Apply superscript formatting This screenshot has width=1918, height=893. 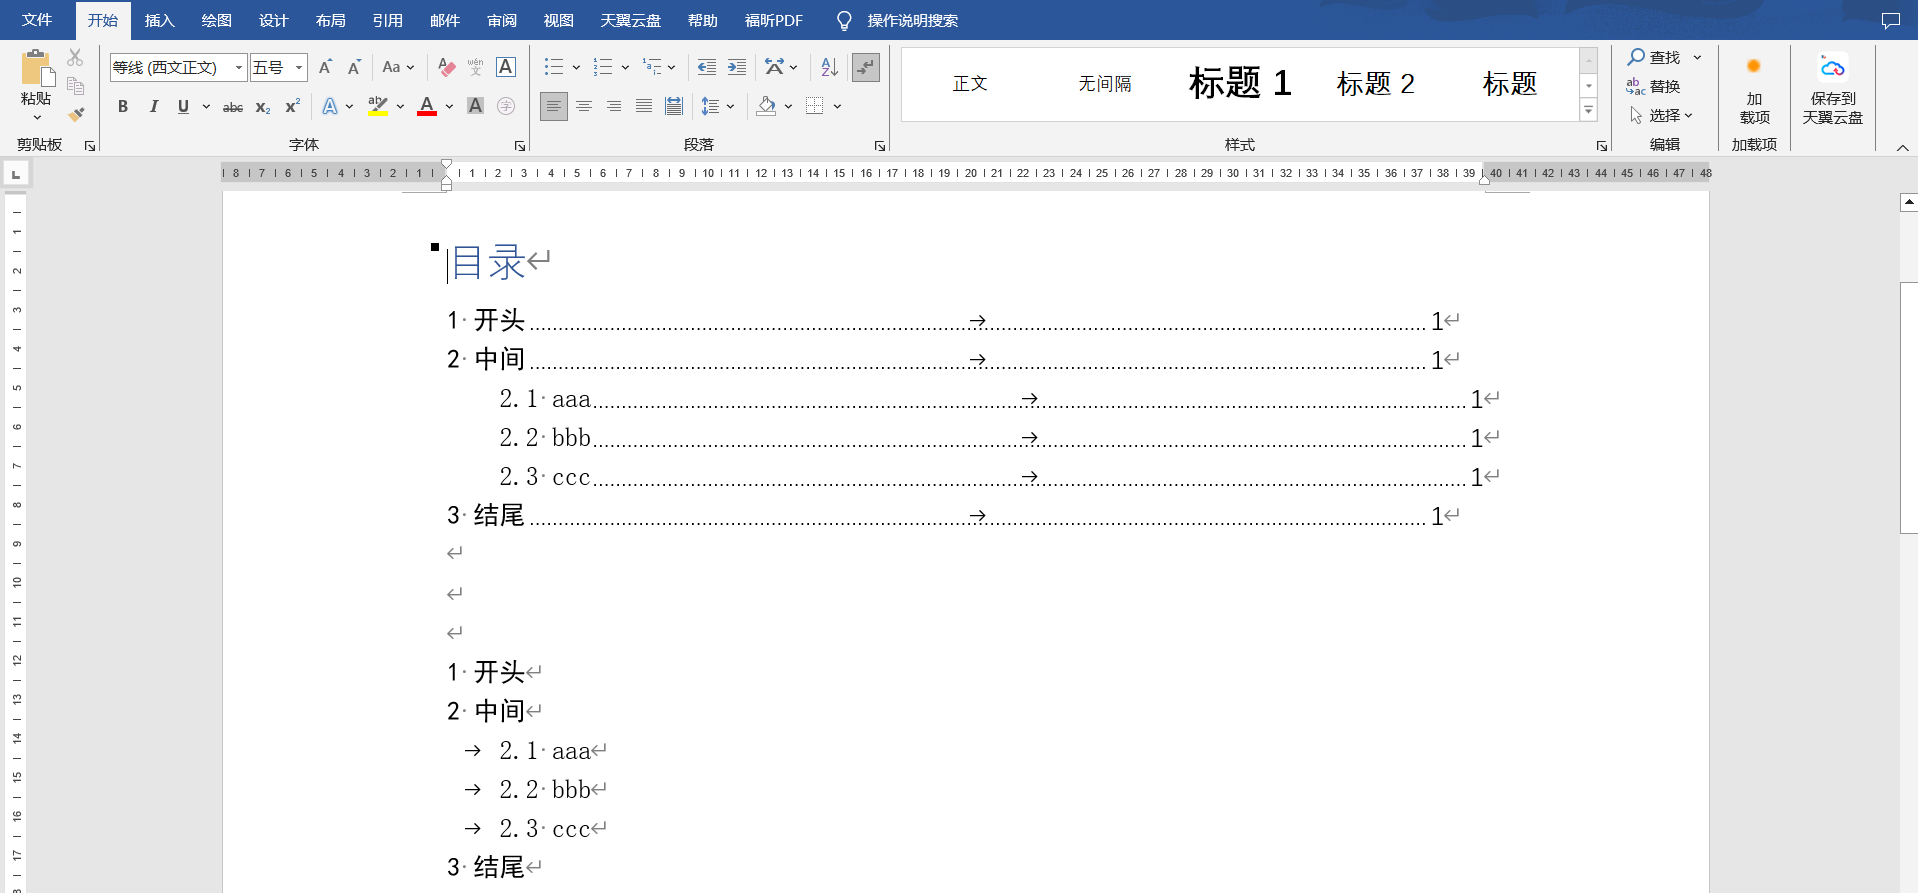tap(292, 106)
